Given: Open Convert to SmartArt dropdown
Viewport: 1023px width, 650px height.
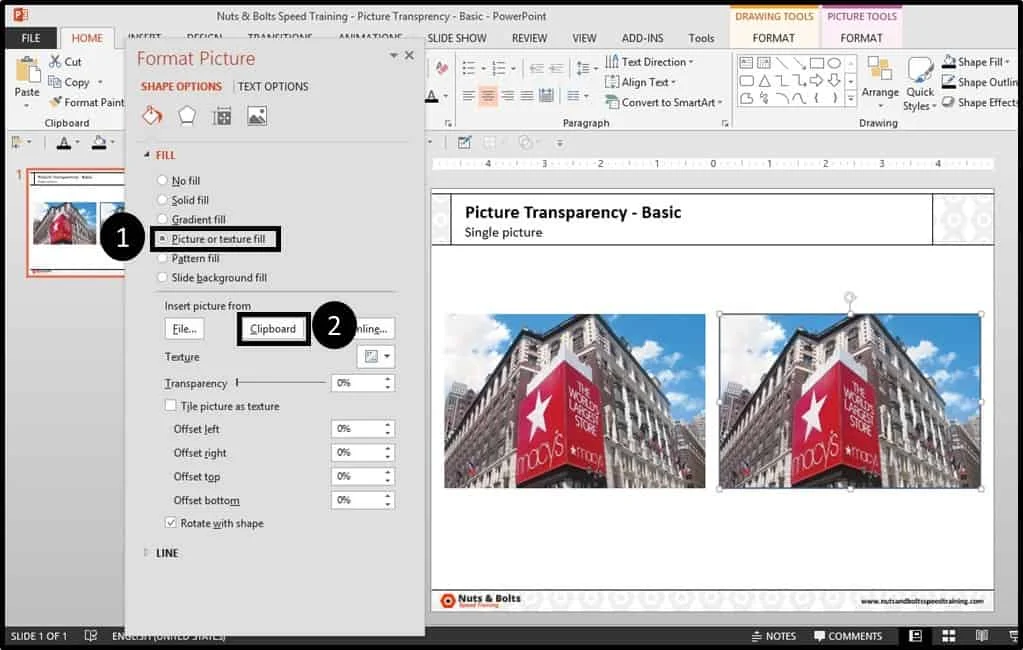Looking at the screenshot, I should pos(664,102).
